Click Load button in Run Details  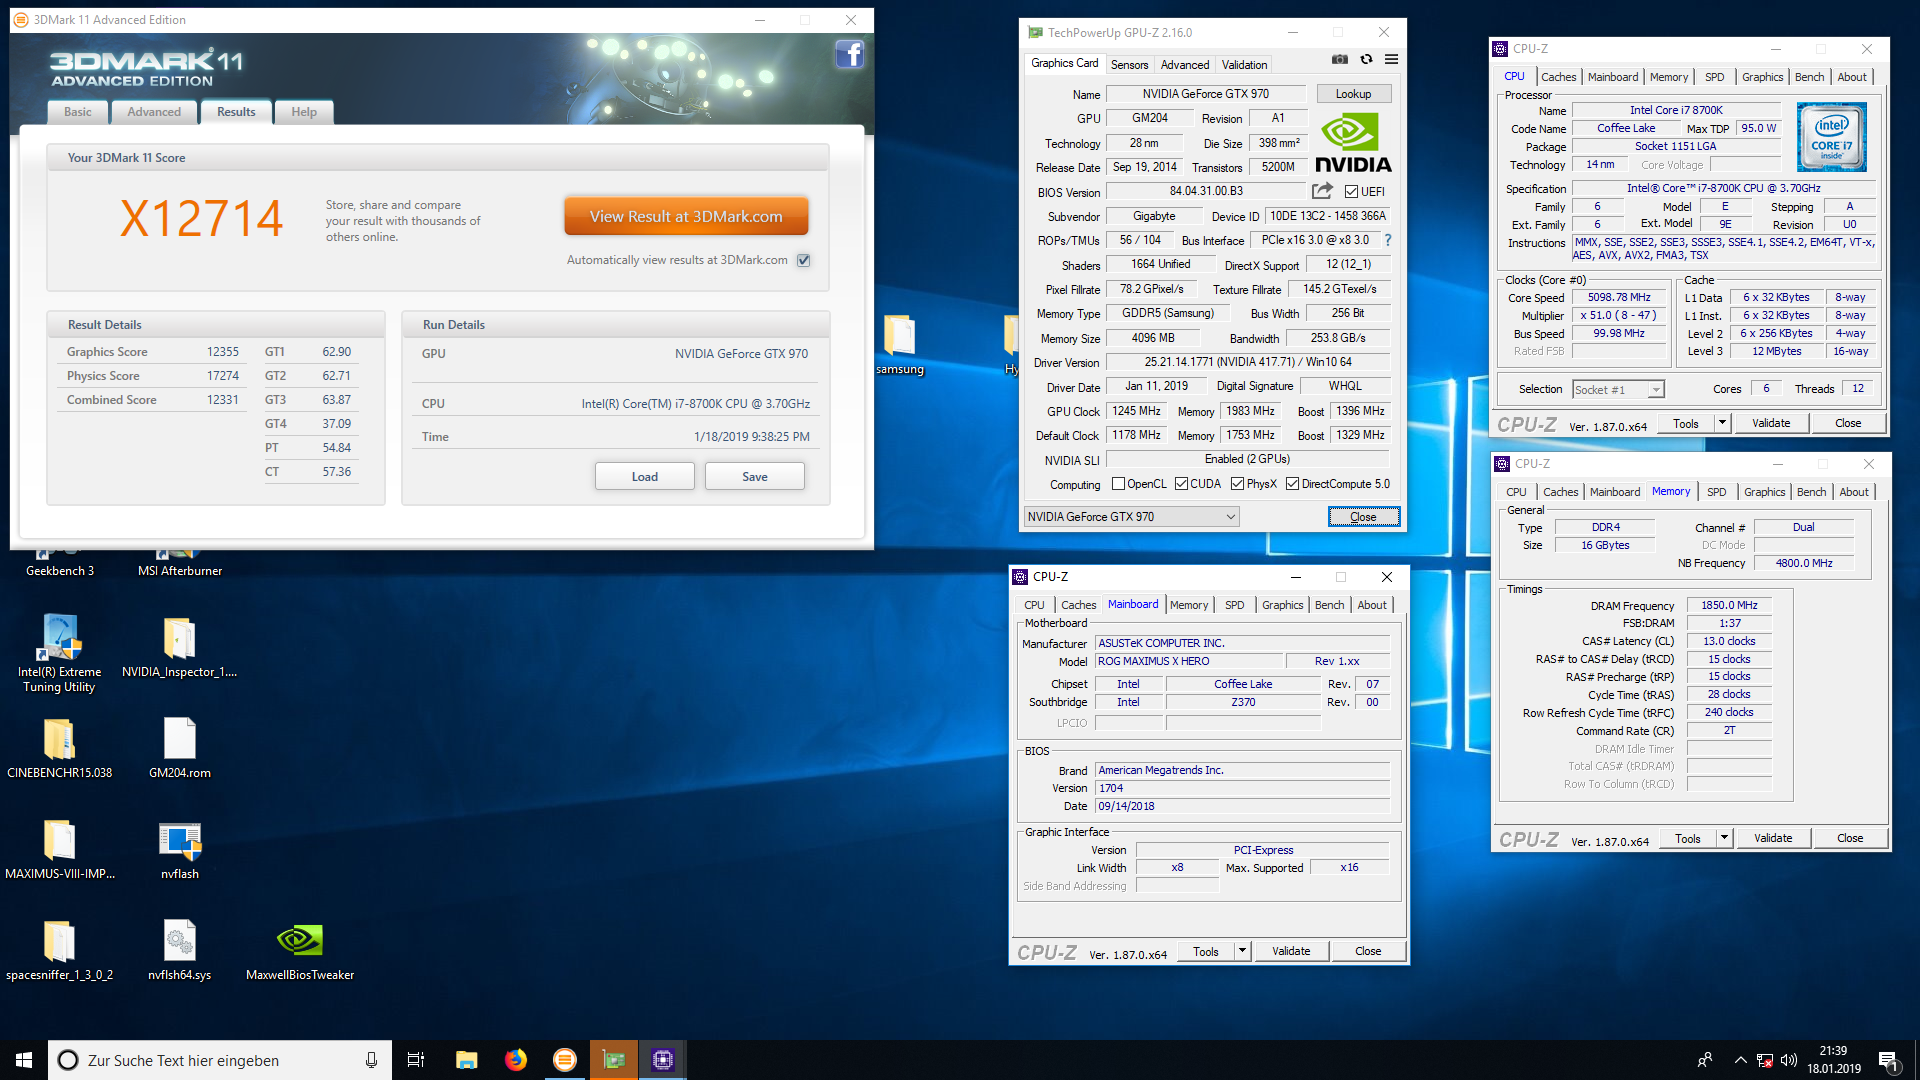point(645,477)
